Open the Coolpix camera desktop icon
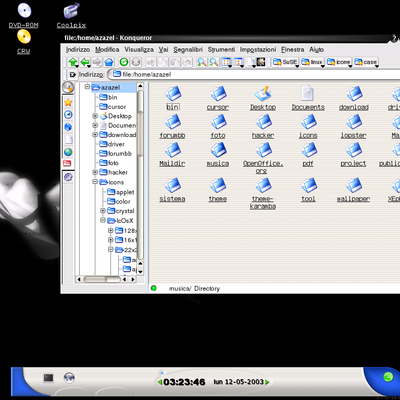400x400 pixels. coord(71,16)
